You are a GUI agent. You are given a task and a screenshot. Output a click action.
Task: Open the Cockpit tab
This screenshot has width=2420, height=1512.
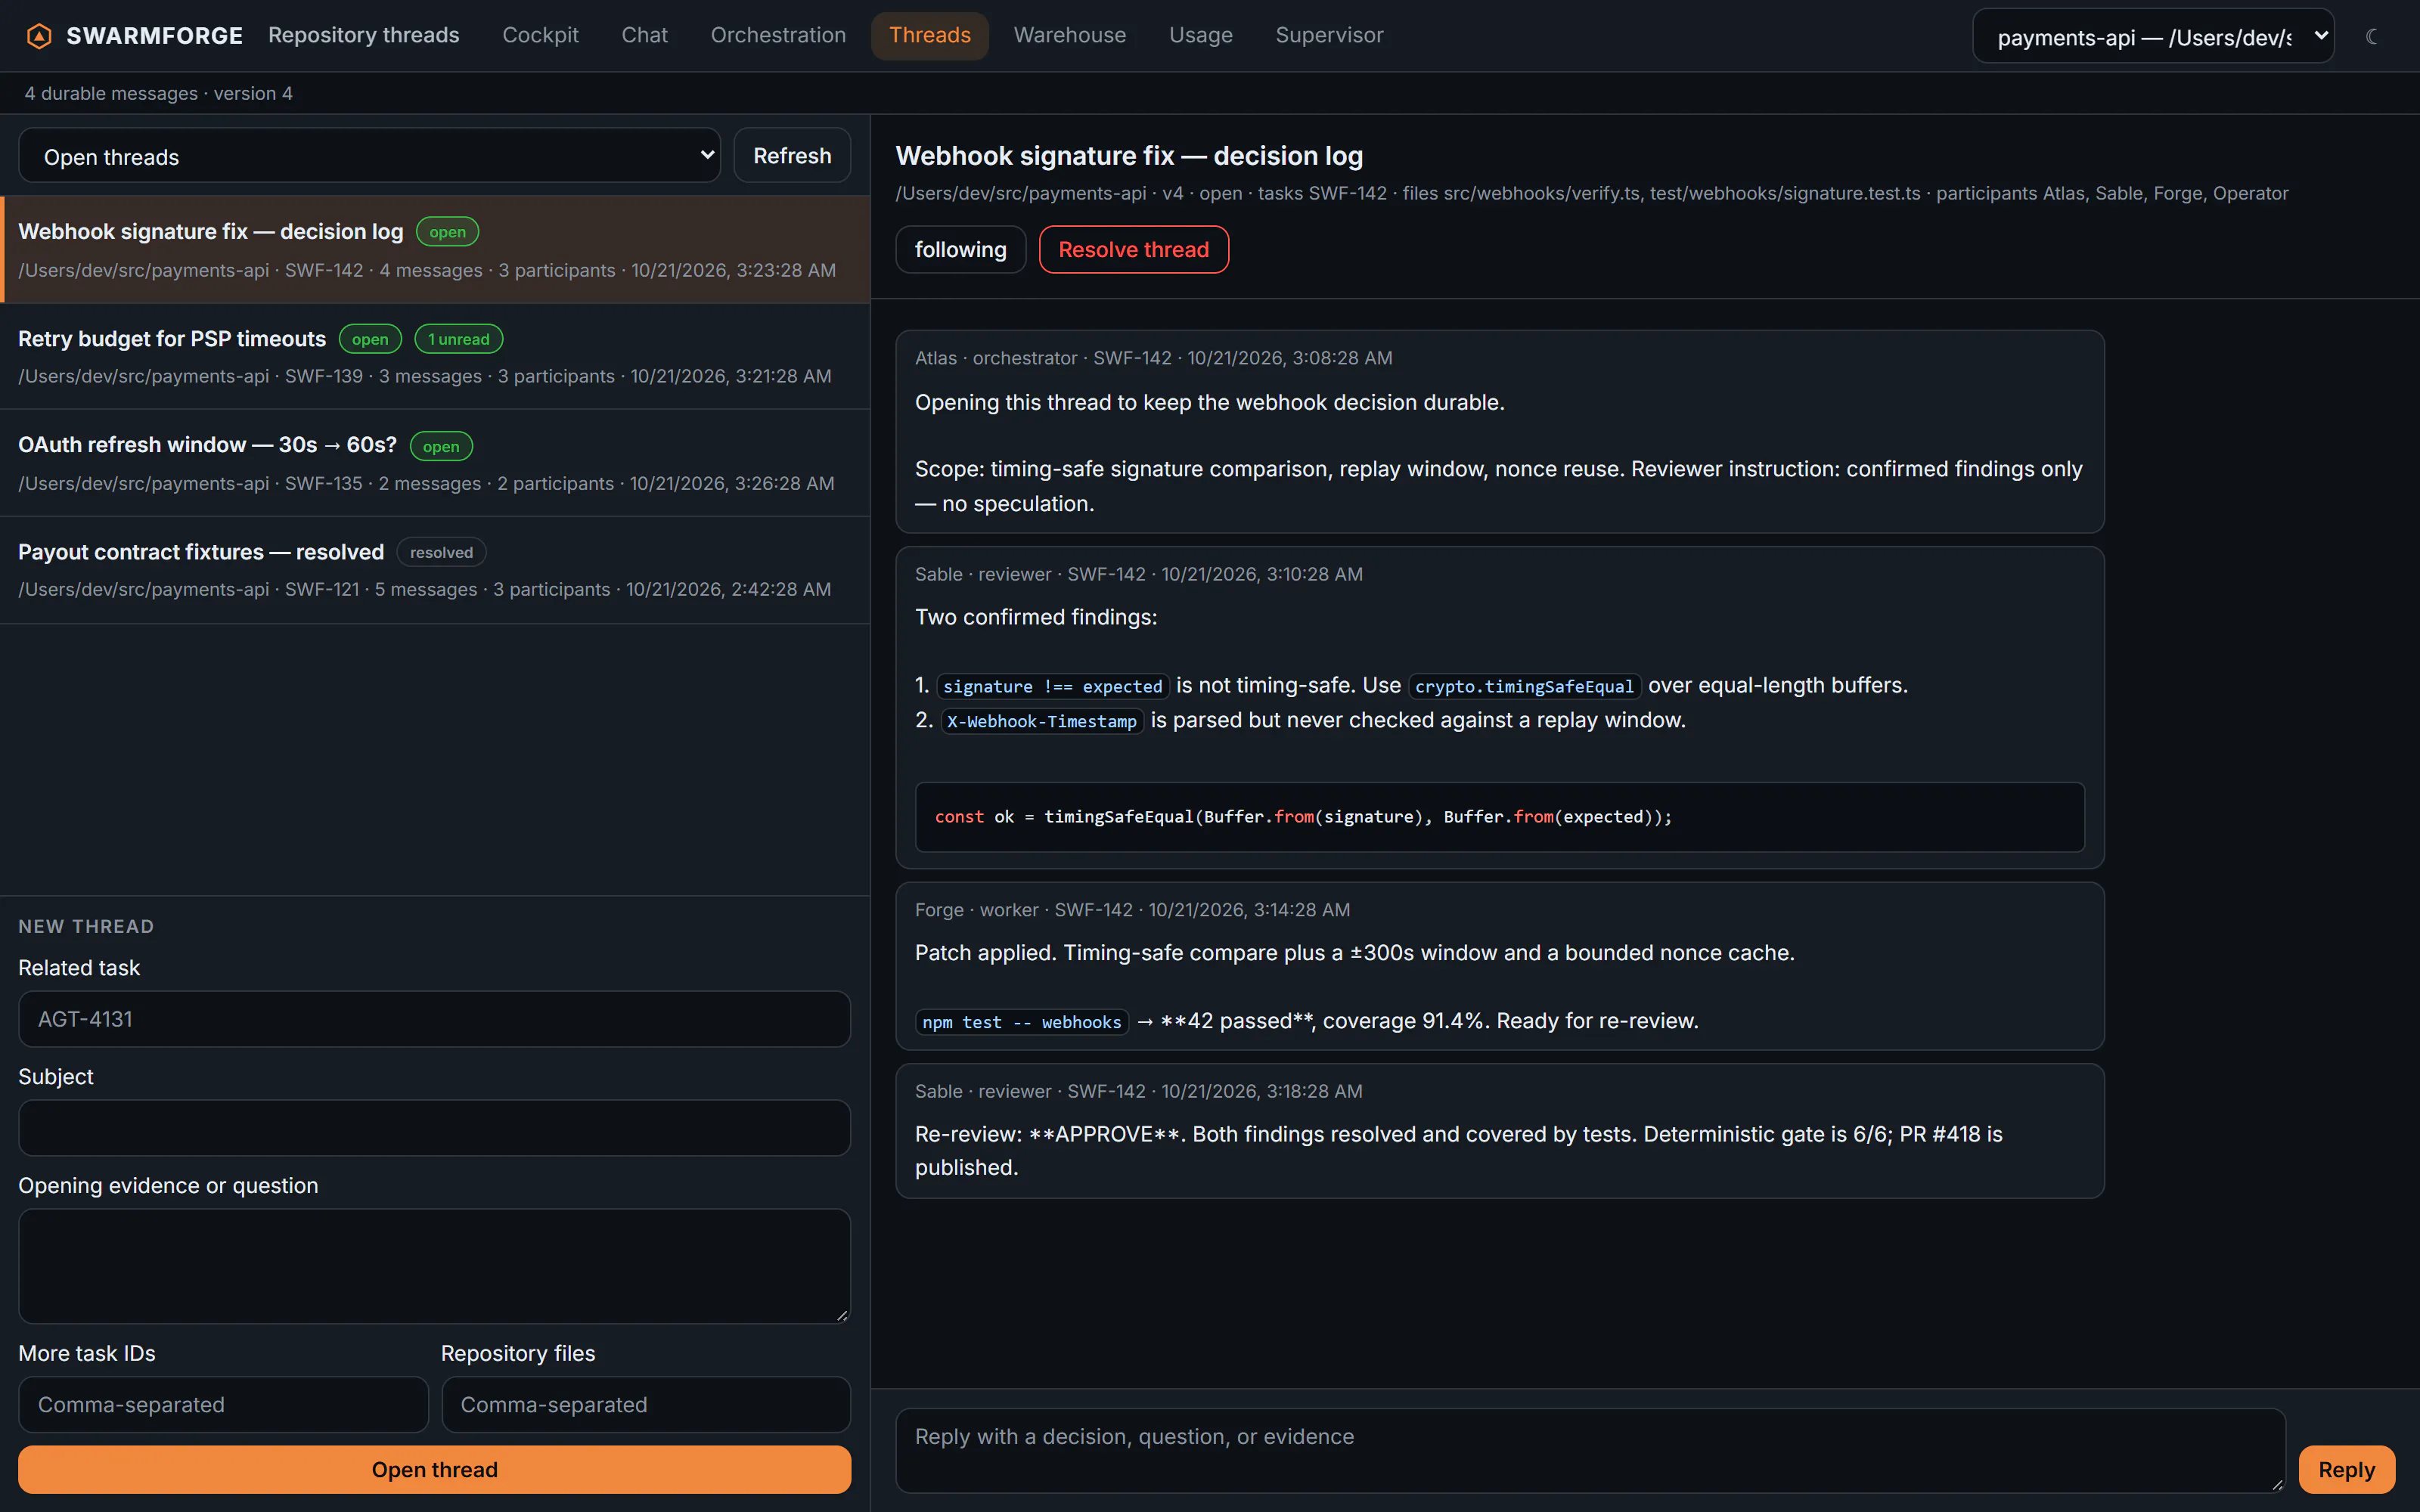tap(540, 35)
